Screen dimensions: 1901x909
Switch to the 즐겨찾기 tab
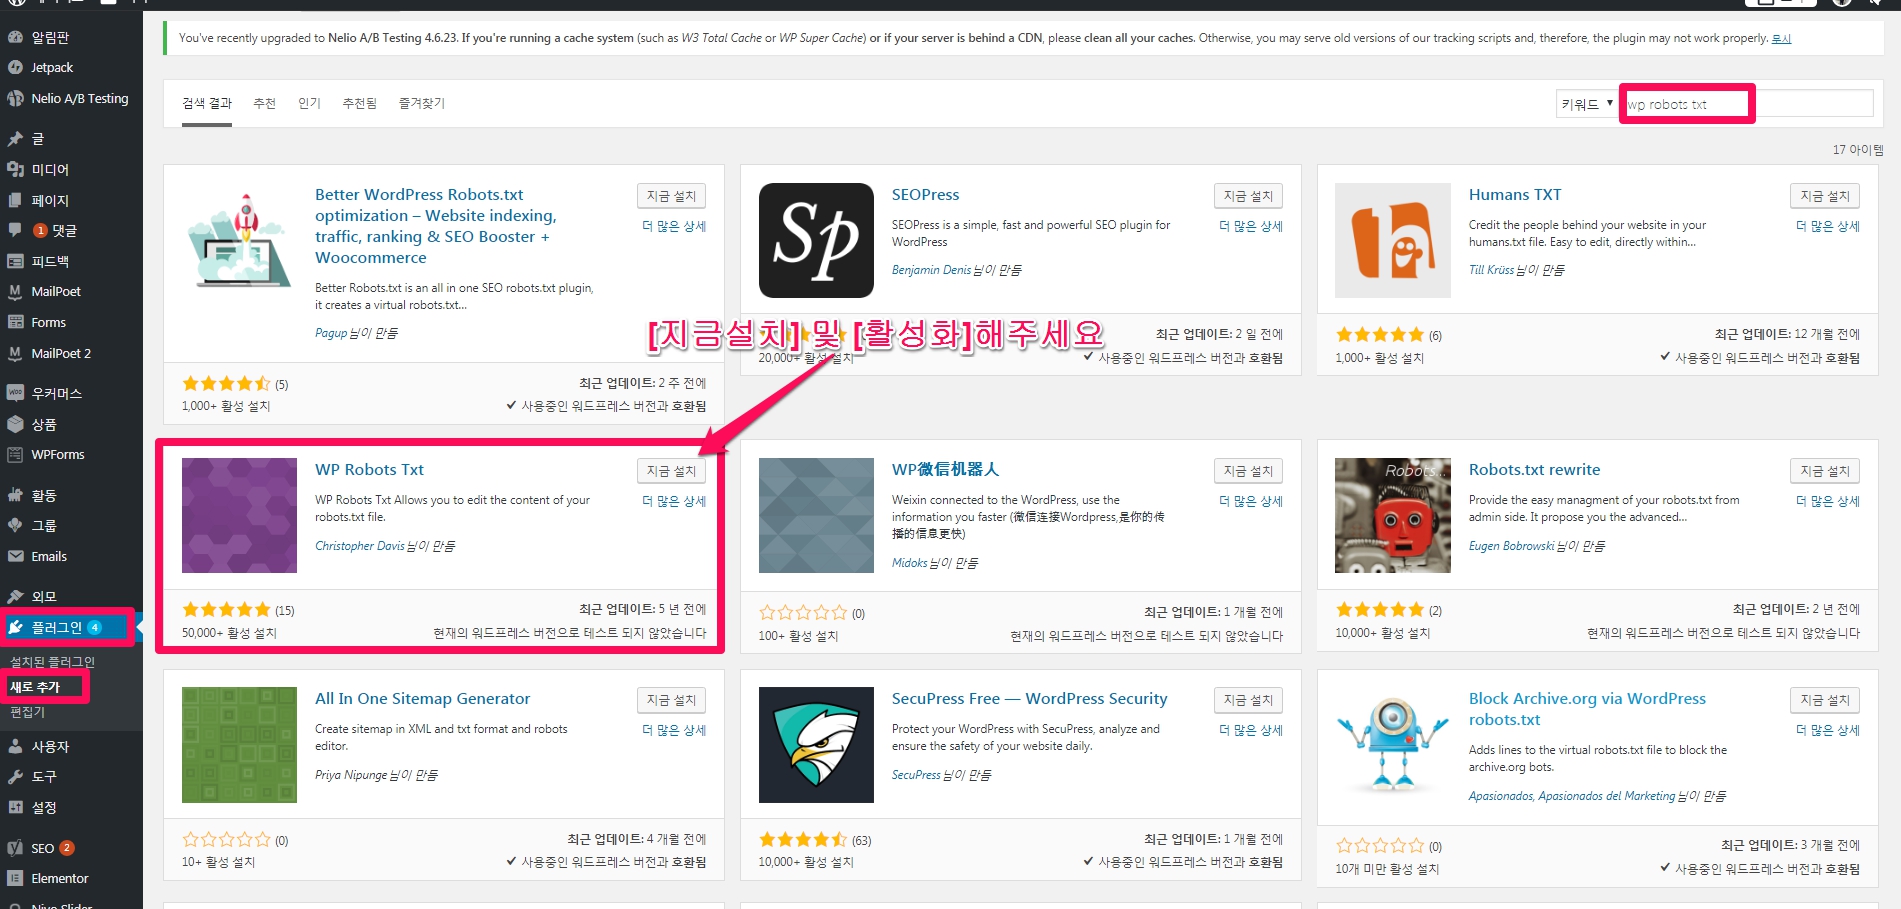tap(421, 103)
